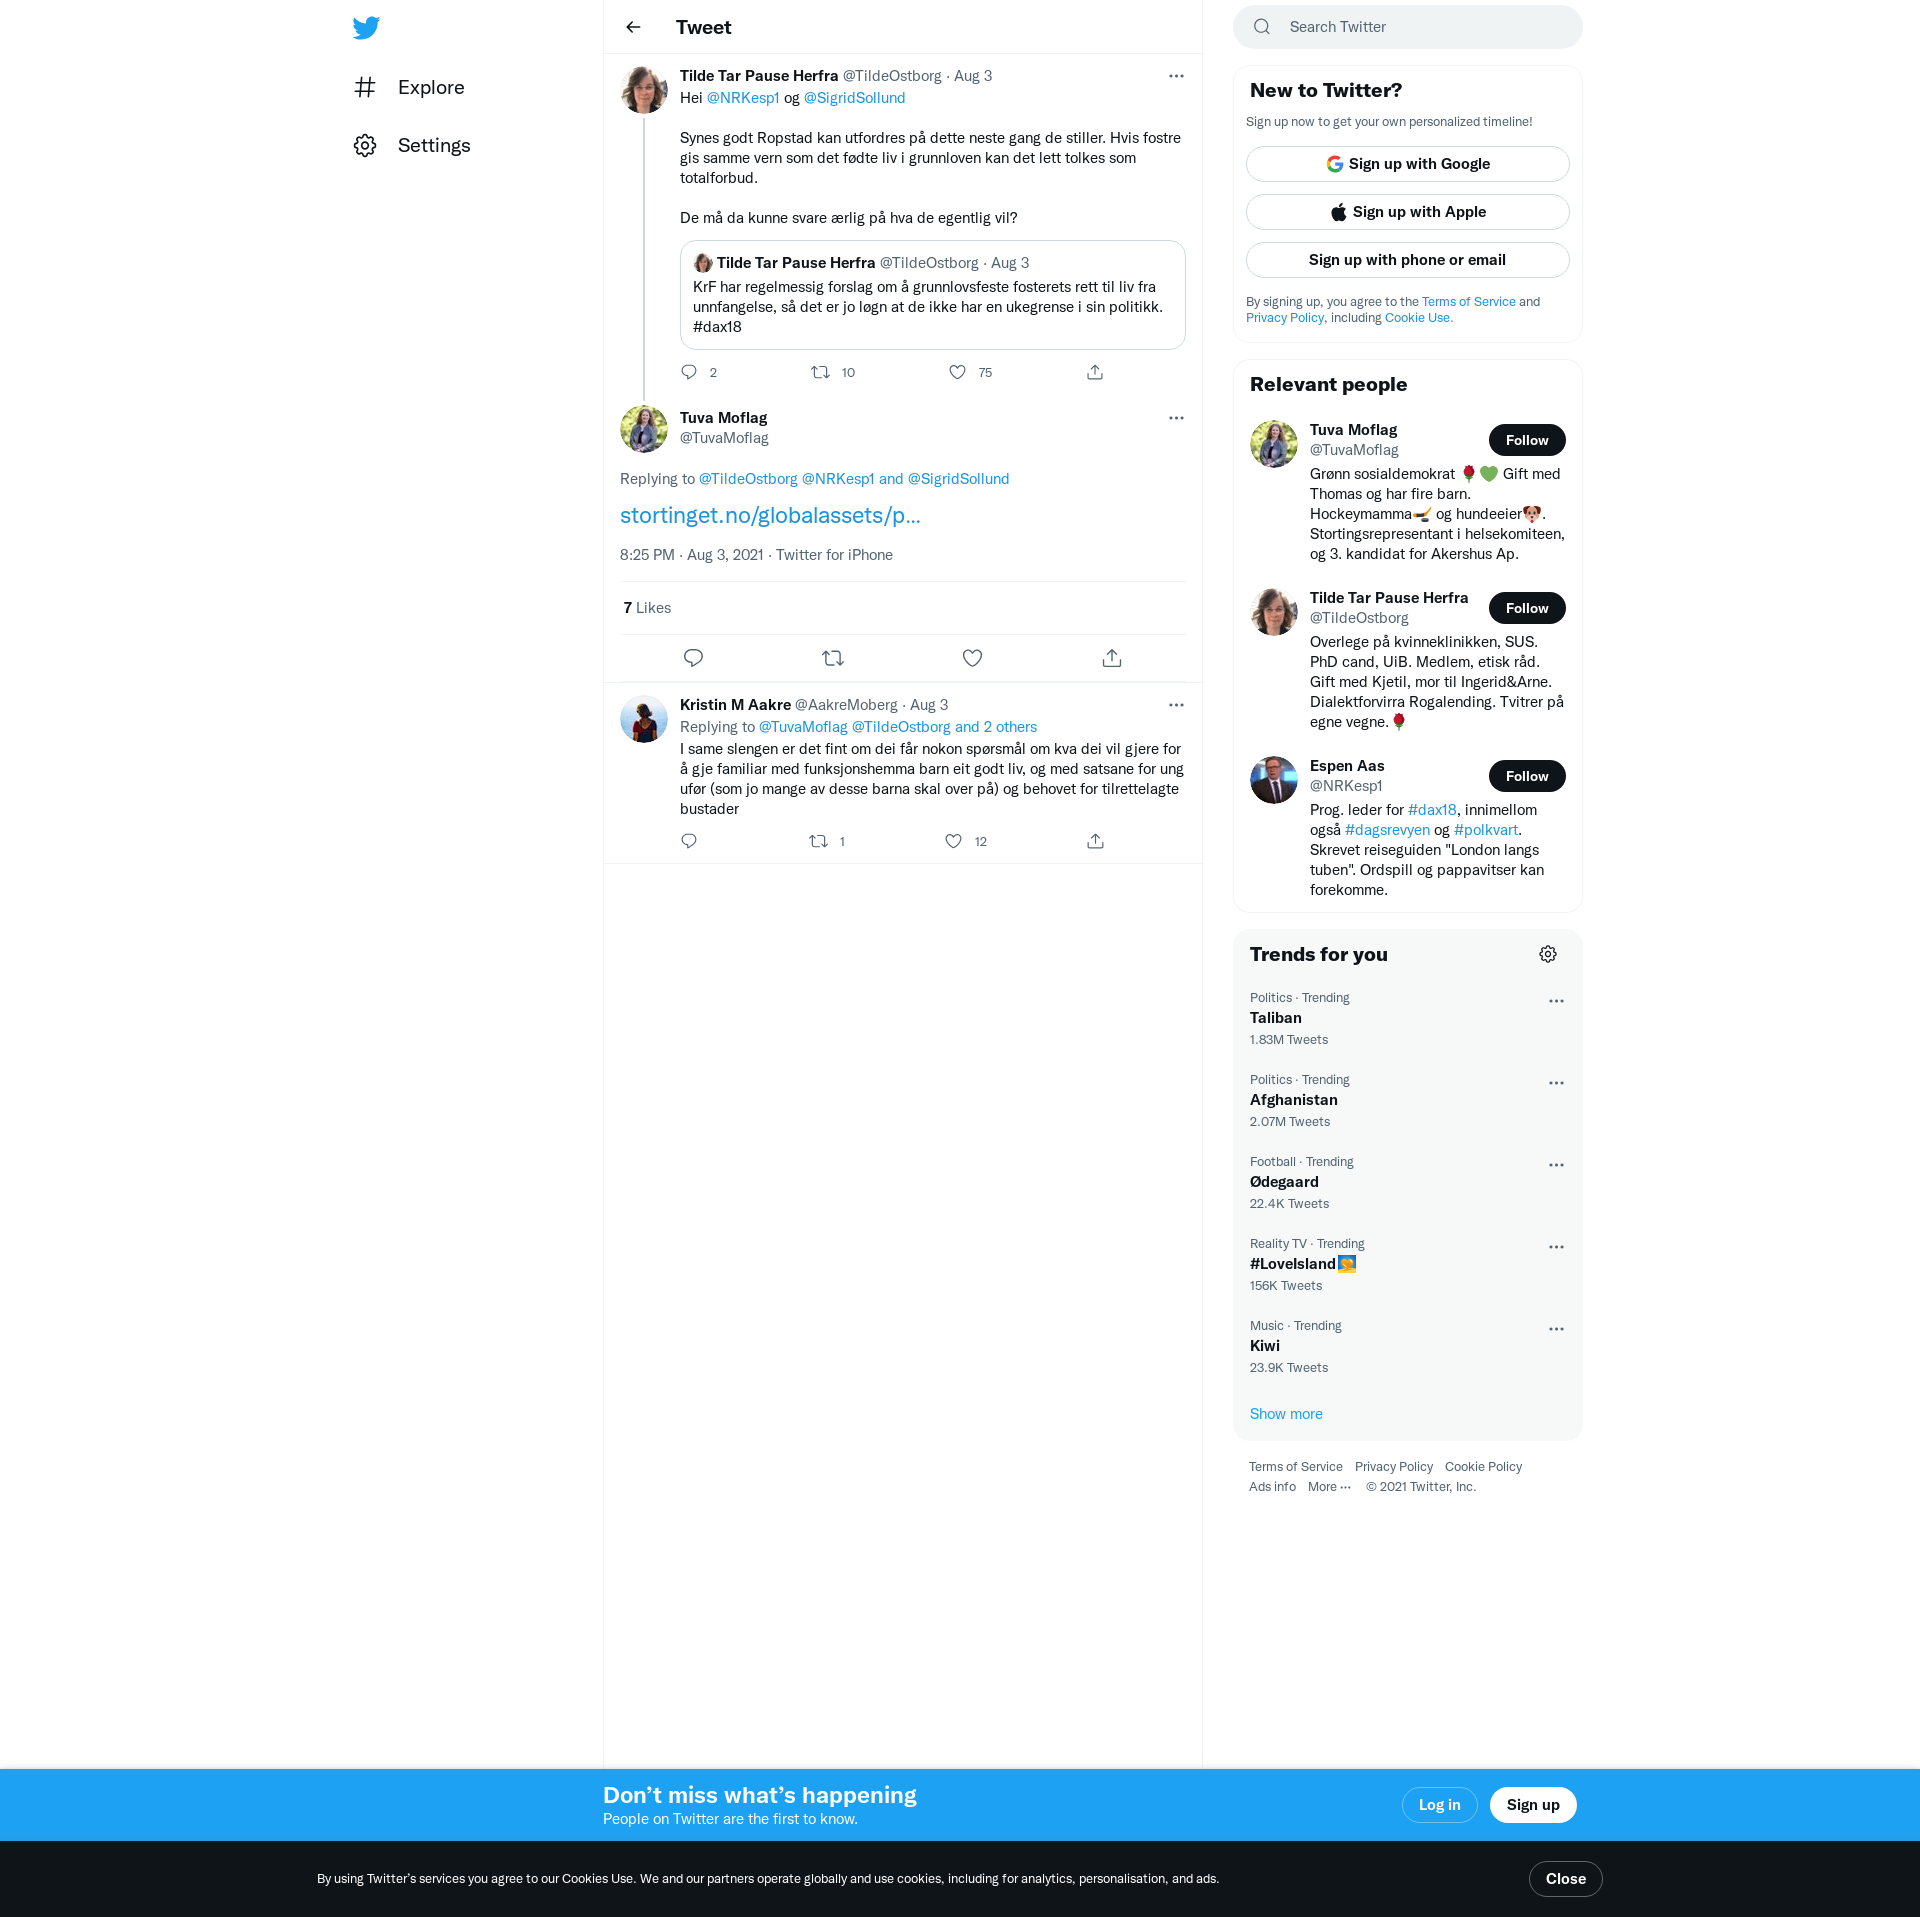Open #dagsrevyen hashtag in Espen Aas bio

1387,830
